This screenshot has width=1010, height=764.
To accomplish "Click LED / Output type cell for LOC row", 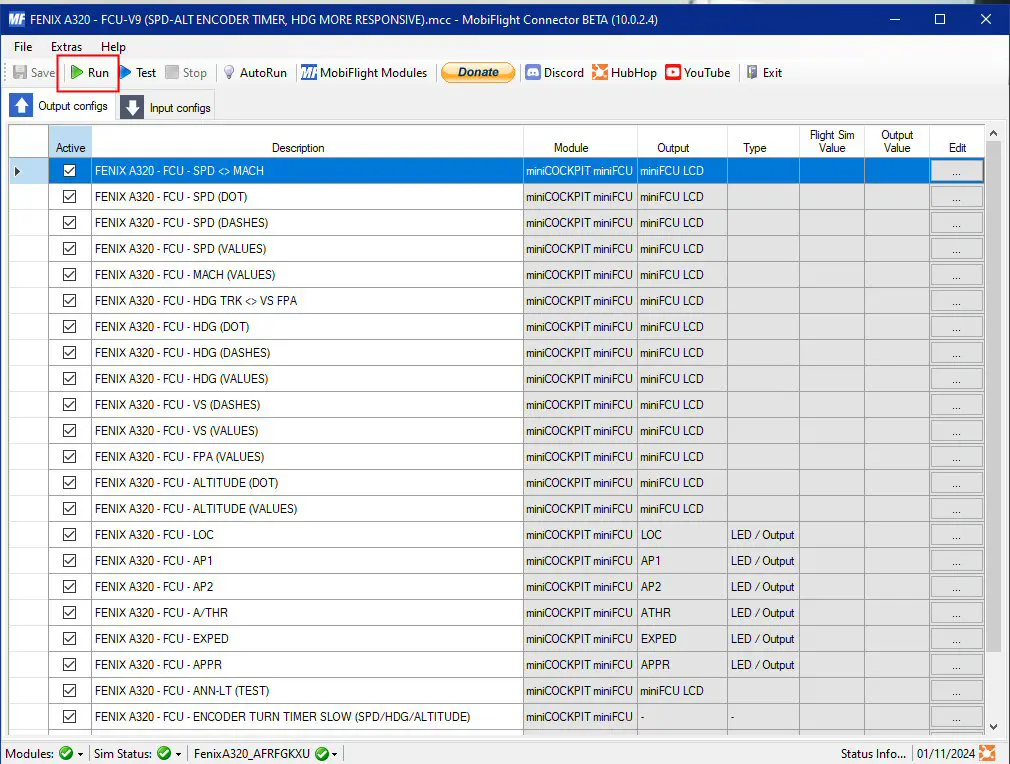I will (x=763, y=535).
